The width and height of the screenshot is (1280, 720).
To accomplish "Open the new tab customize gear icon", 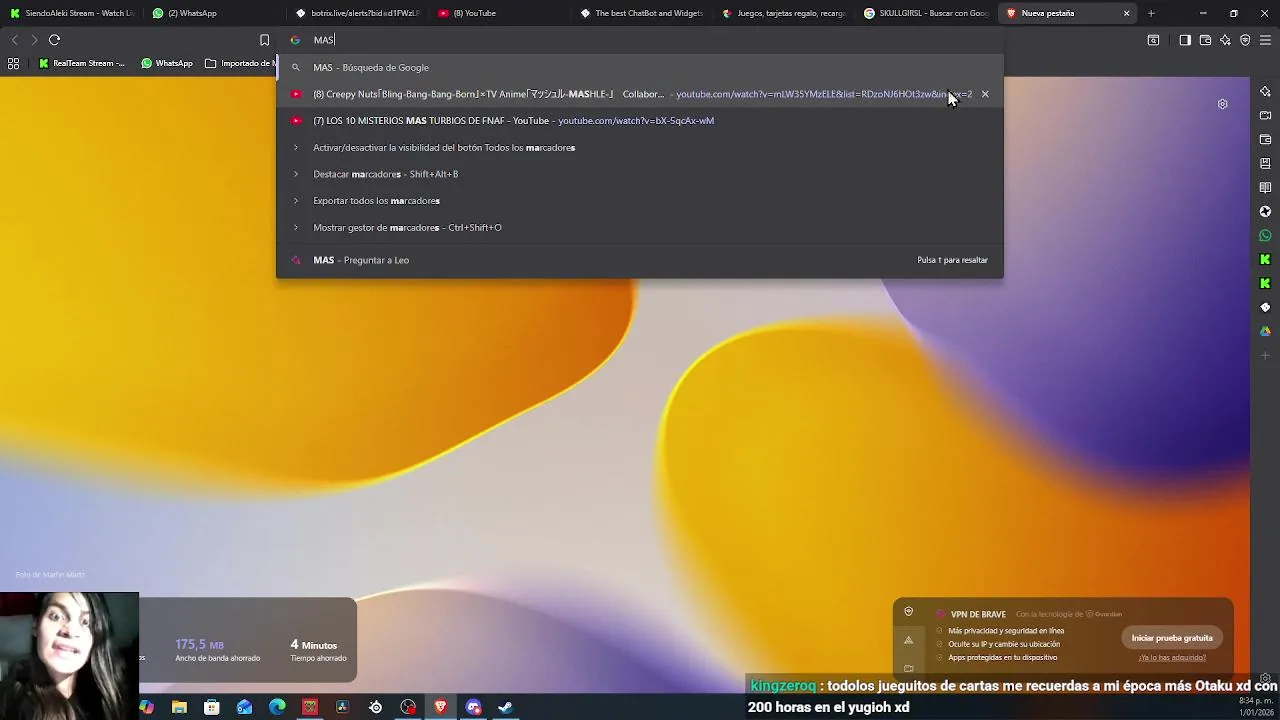I will 1222,104.
